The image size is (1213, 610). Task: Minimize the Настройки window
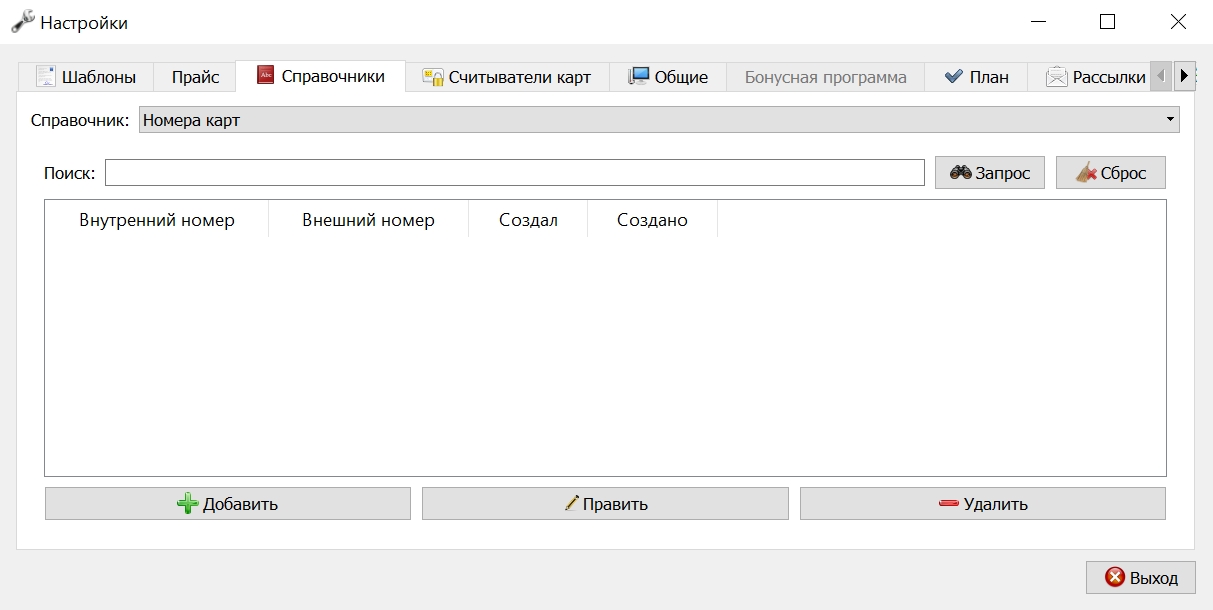click(1039, 22)
